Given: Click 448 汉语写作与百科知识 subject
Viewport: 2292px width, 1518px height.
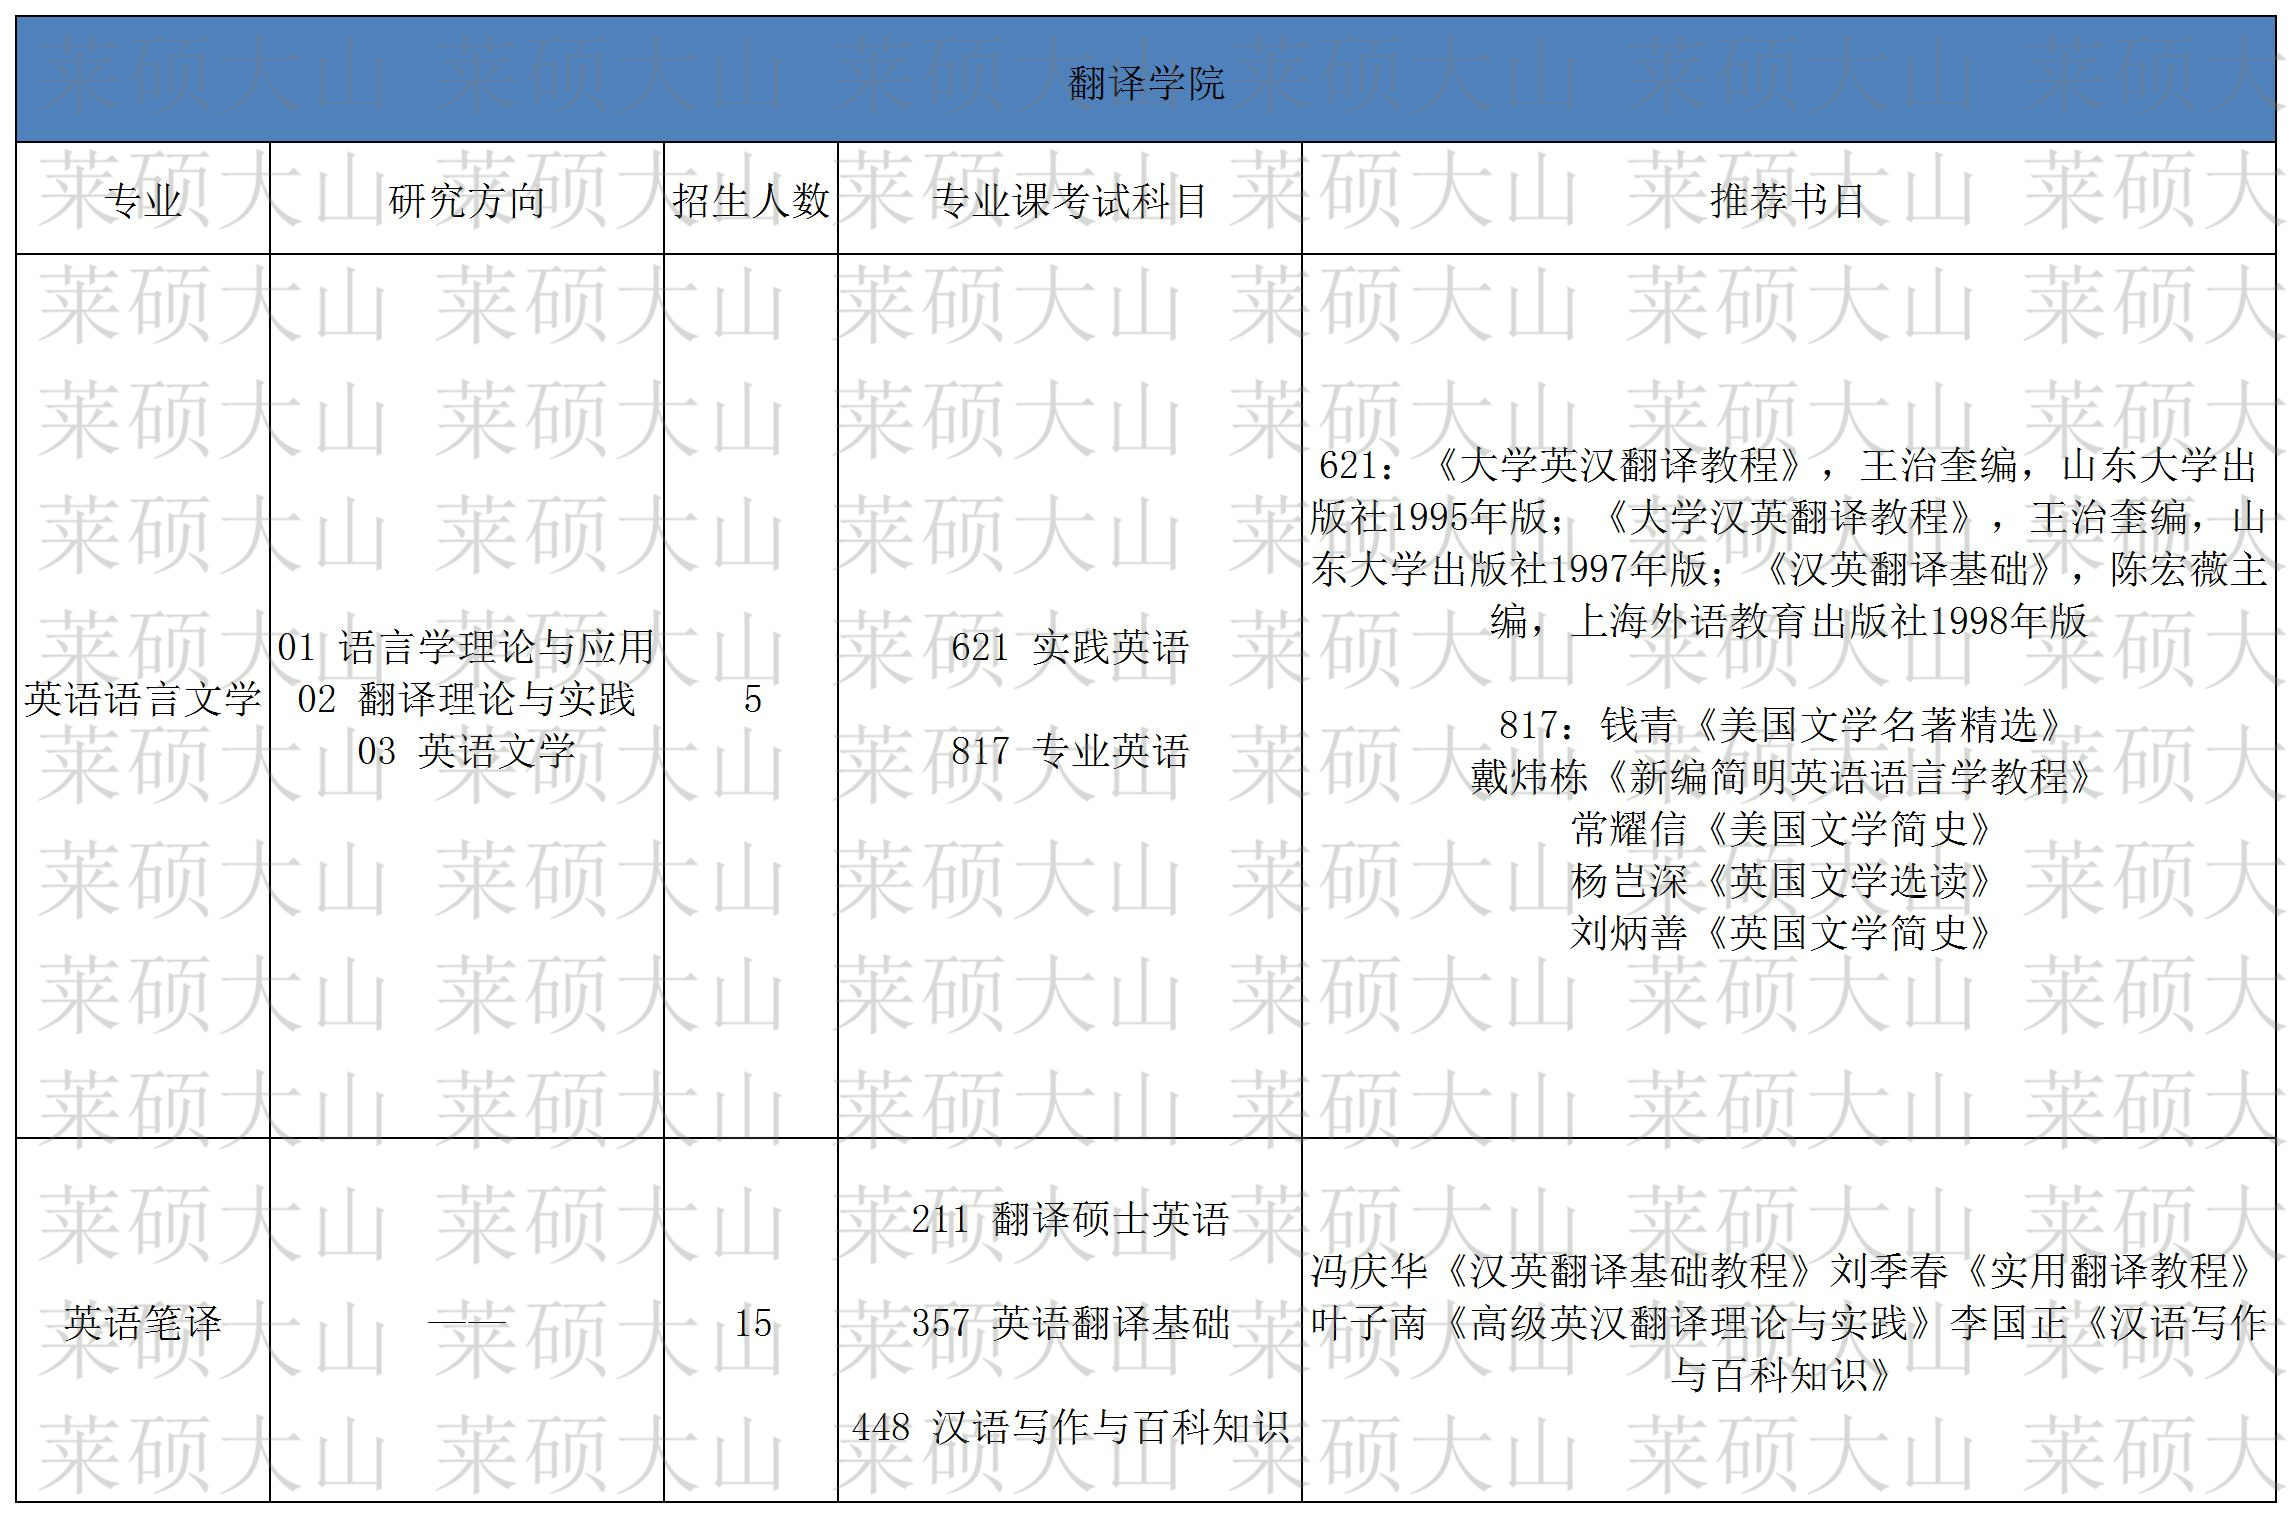Looking at the screenshot, I should tap(1070, 1427).
